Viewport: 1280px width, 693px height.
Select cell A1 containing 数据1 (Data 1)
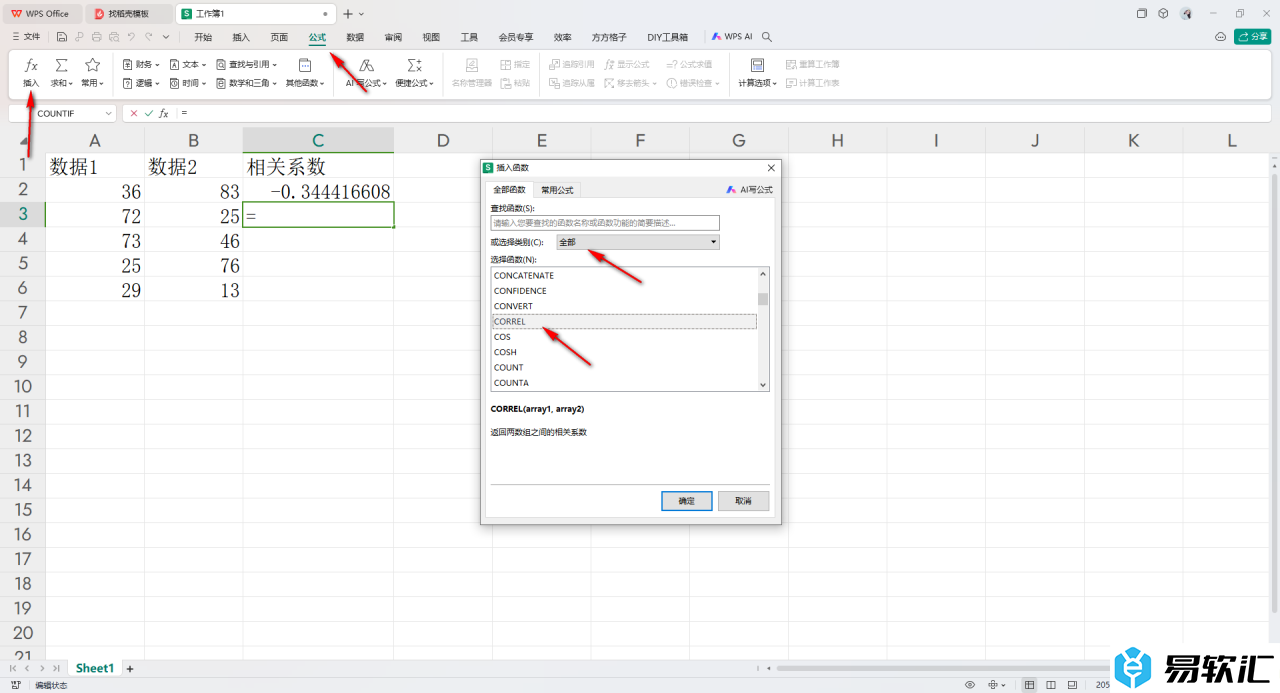[95, 165]
